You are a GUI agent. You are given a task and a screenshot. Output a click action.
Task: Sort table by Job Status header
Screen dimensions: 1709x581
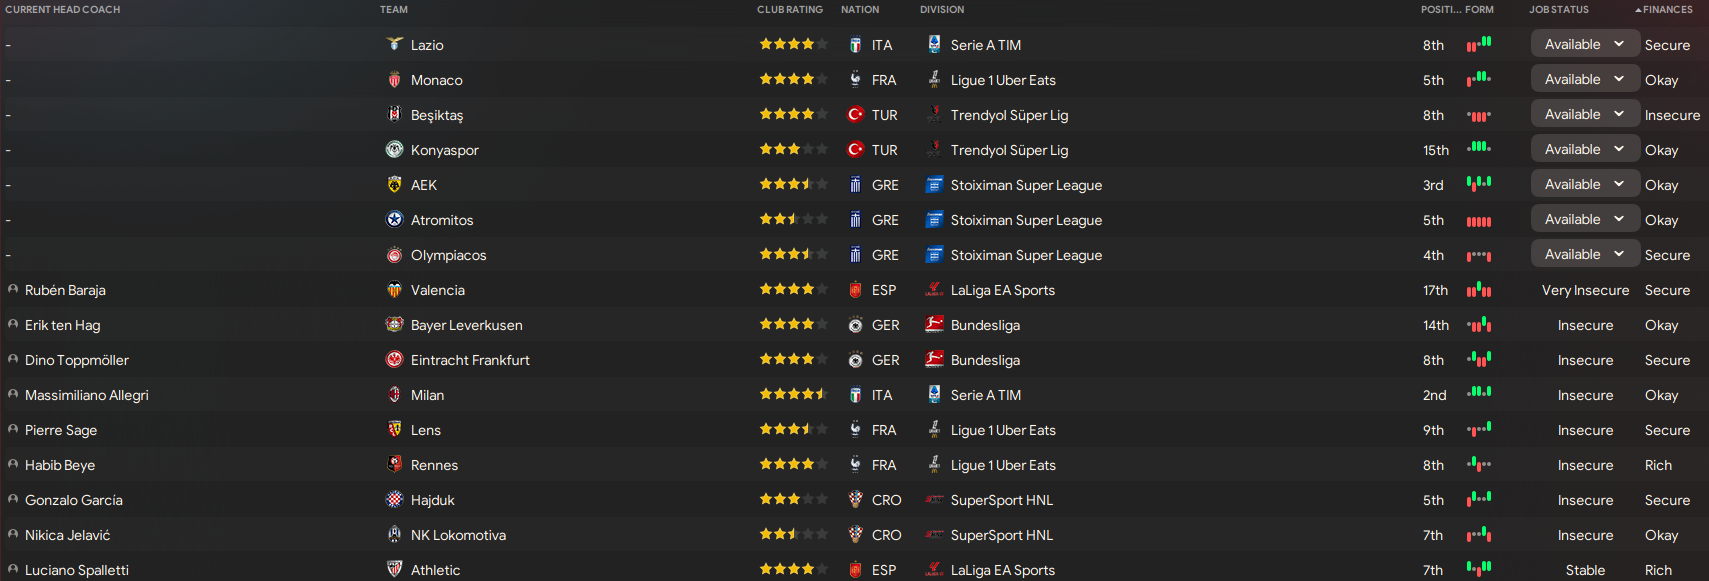1558,10
